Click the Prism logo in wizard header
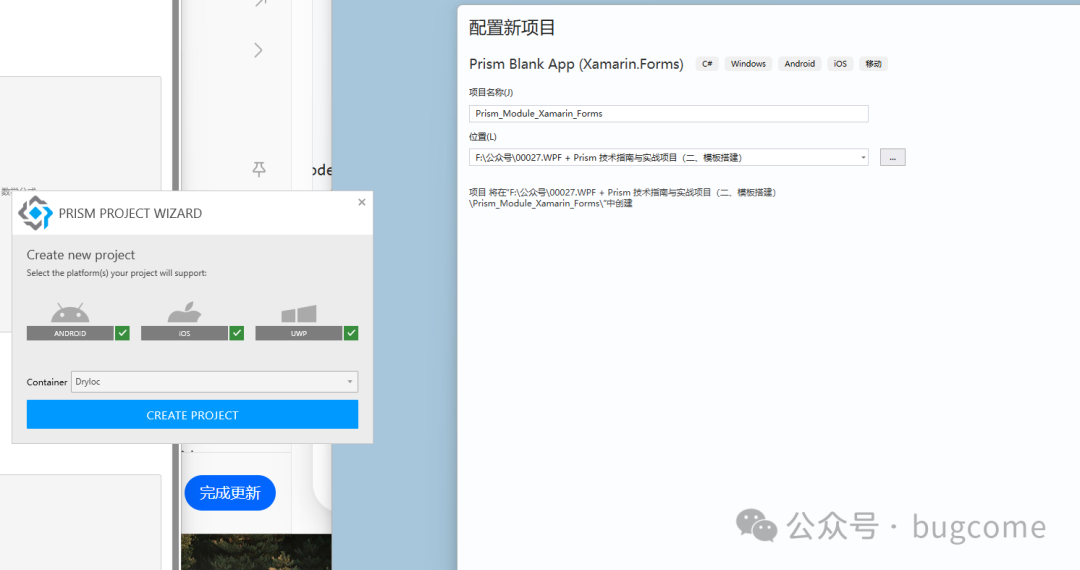This screenshot has height=570, width=1080. tap(35, 213)
